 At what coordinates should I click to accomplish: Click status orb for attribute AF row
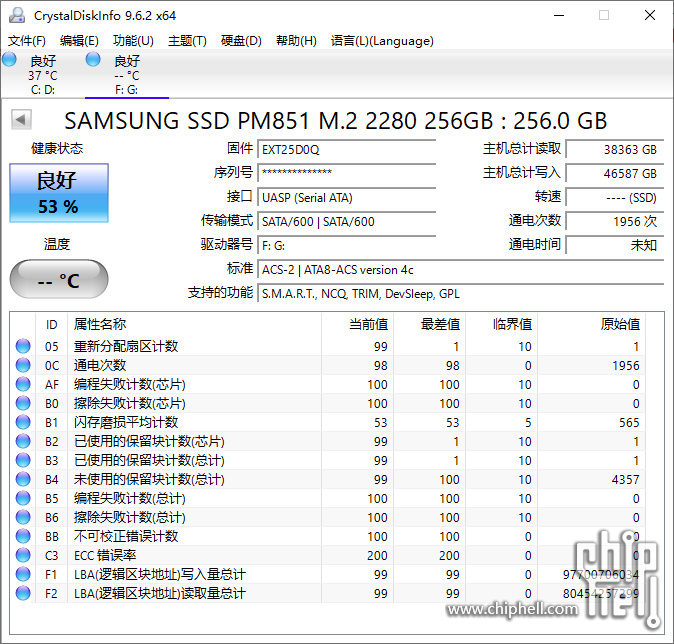point(23,384)
